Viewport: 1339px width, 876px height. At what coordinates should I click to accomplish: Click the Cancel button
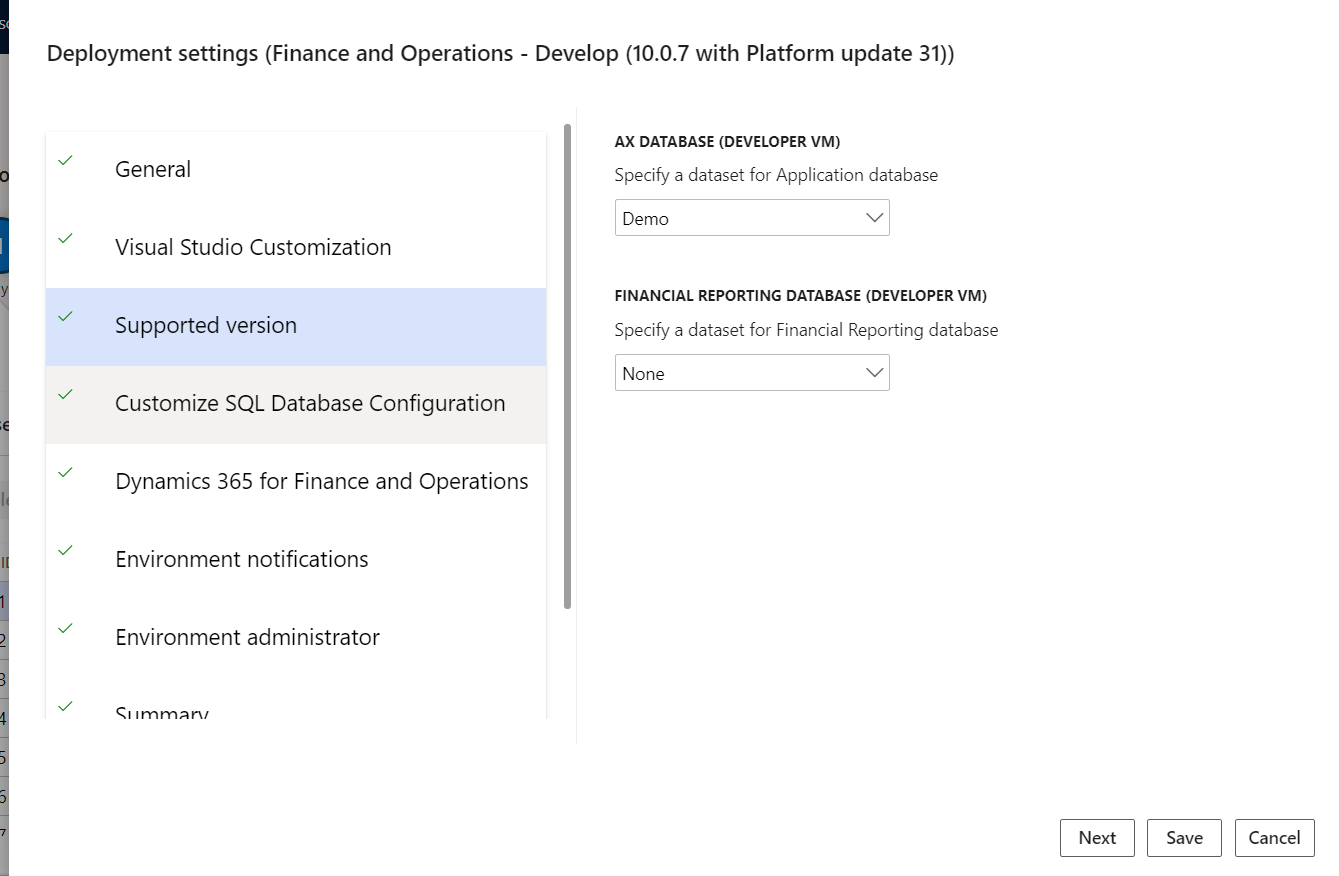point(1274,838)
